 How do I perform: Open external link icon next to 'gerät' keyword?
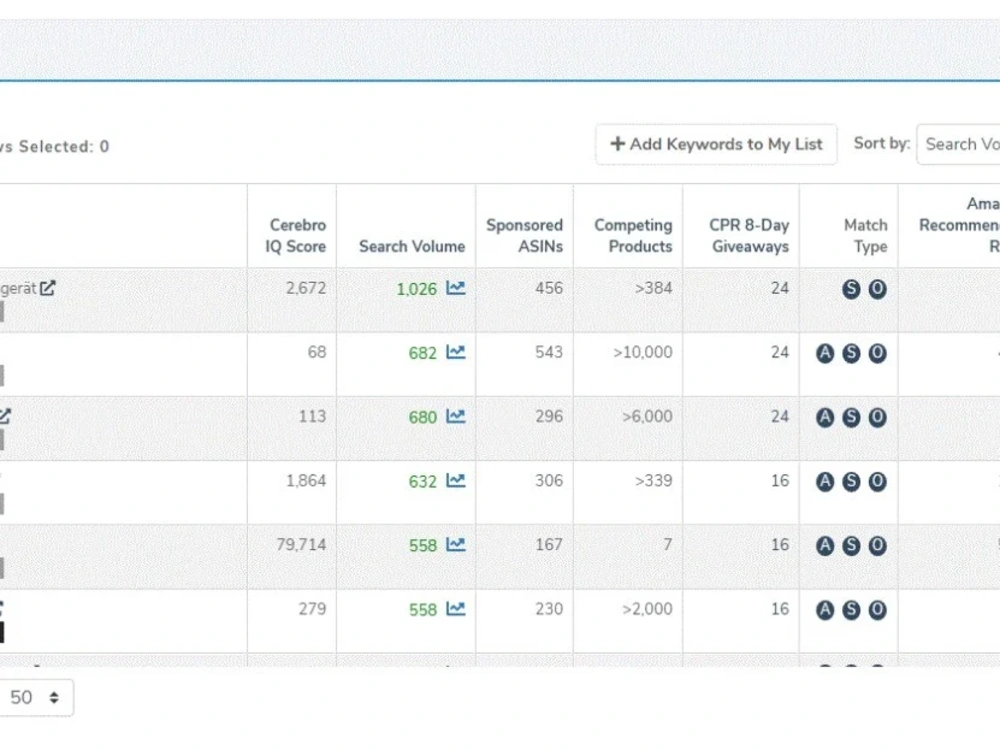tap(48, 288)
